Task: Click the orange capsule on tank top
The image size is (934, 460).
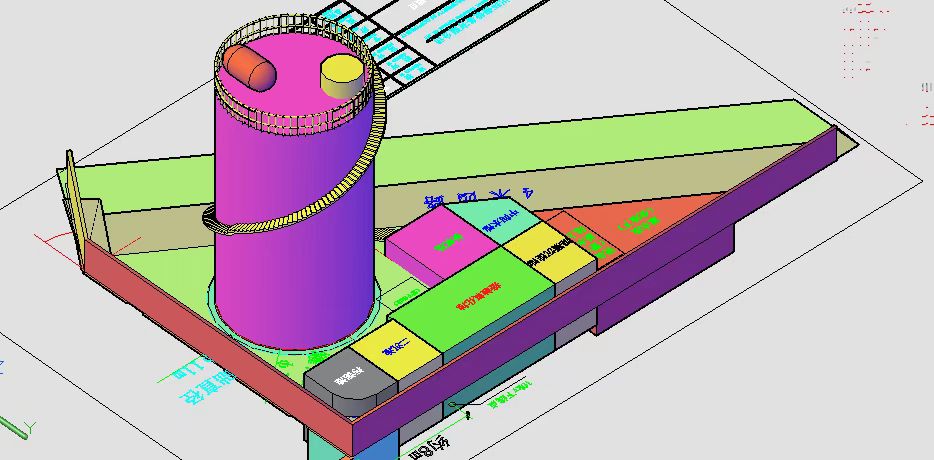Action: point(249,69)
